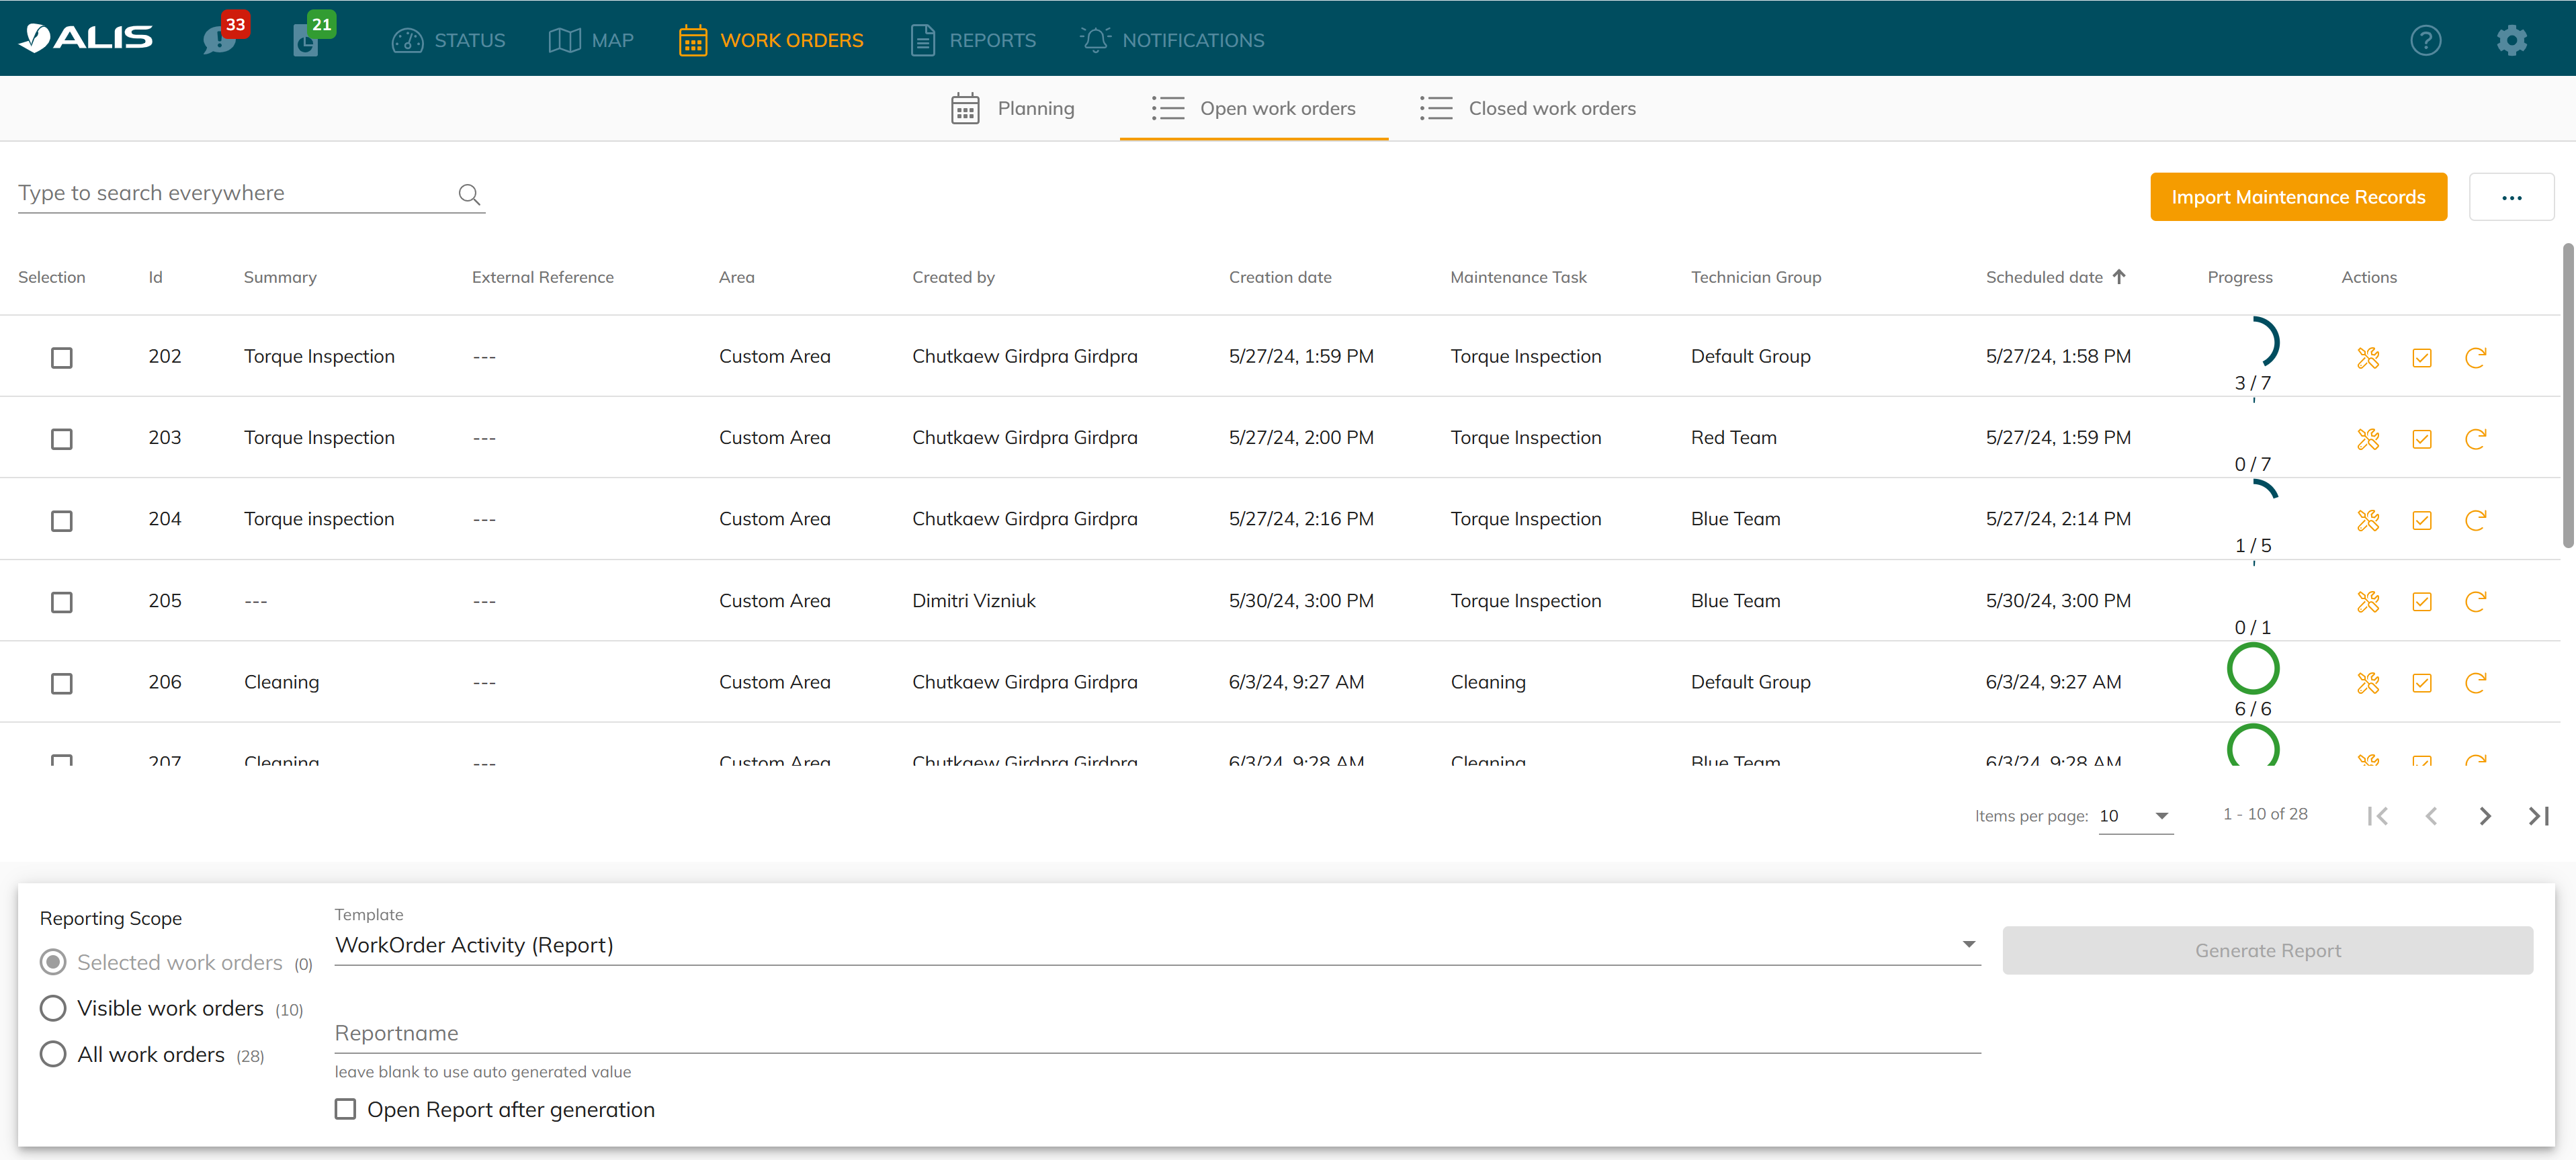Tick the selection checkbox for order 203

click(62, 439)
